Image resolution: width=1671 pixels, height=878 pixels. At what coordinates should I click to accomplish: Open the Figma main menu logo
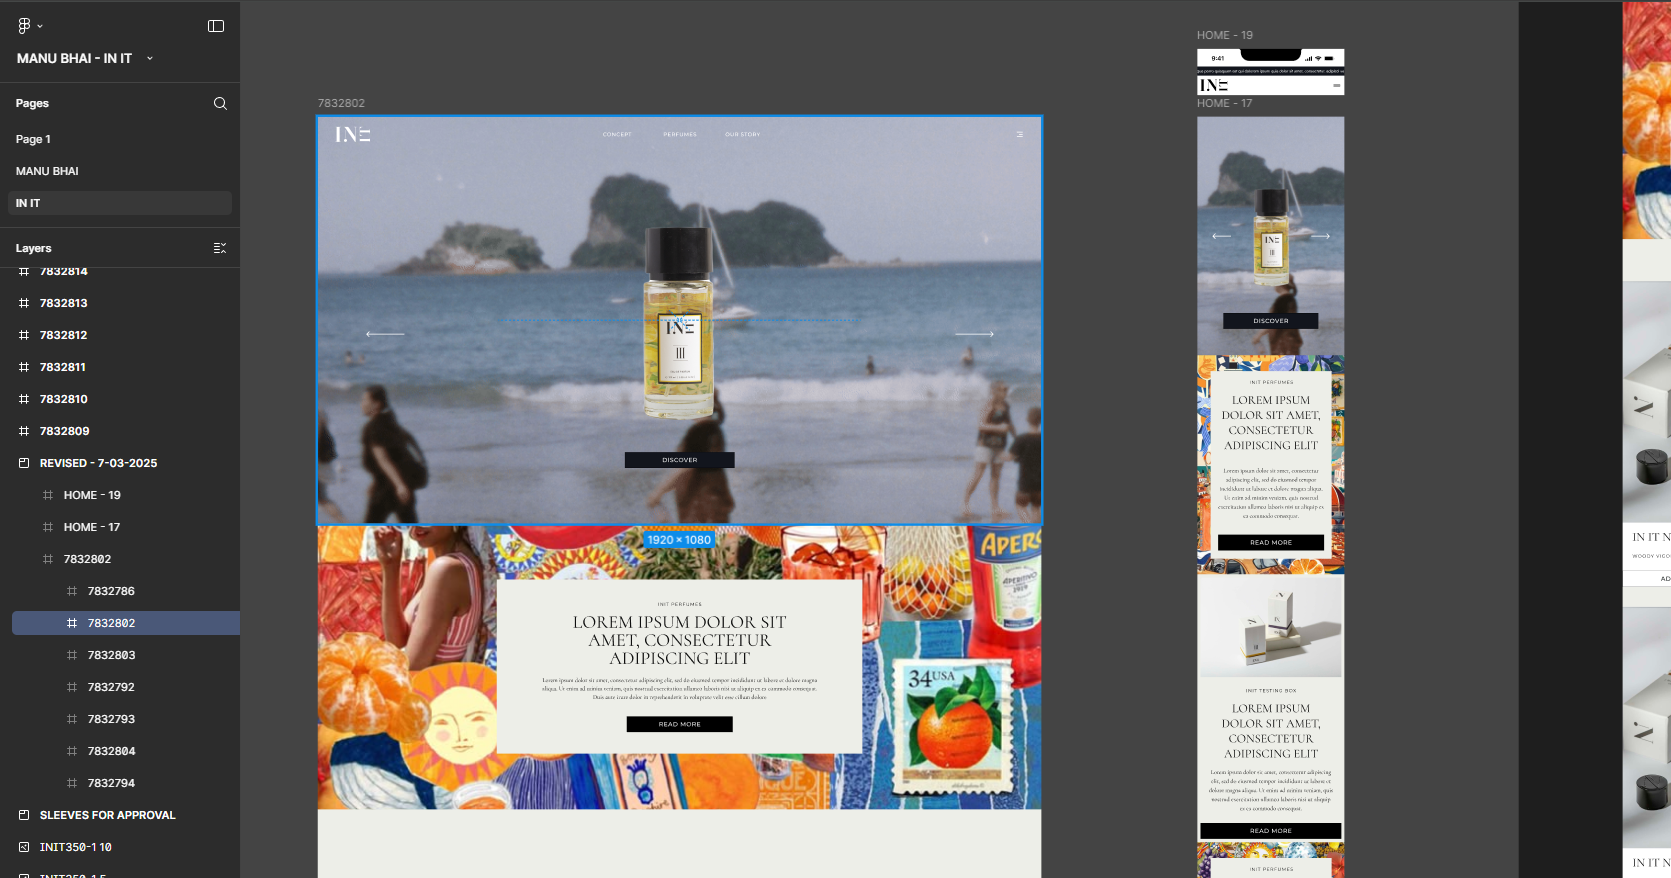coord(25,26)
